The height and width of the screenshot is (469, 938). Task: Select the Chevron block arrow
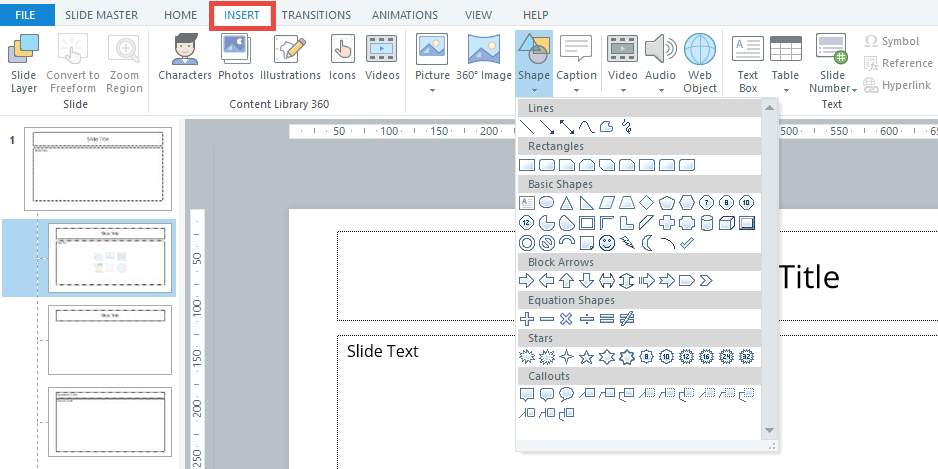[x=706, y=281]
